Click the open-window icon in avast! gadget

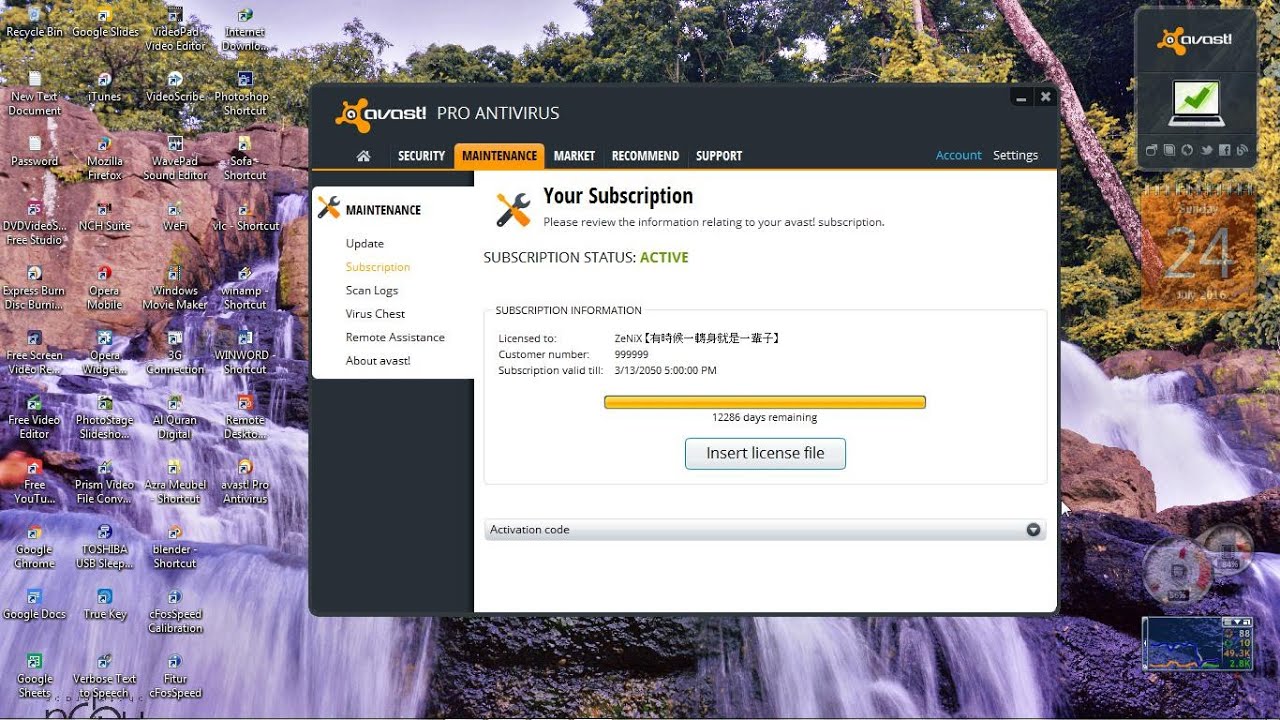[1151, 150]
